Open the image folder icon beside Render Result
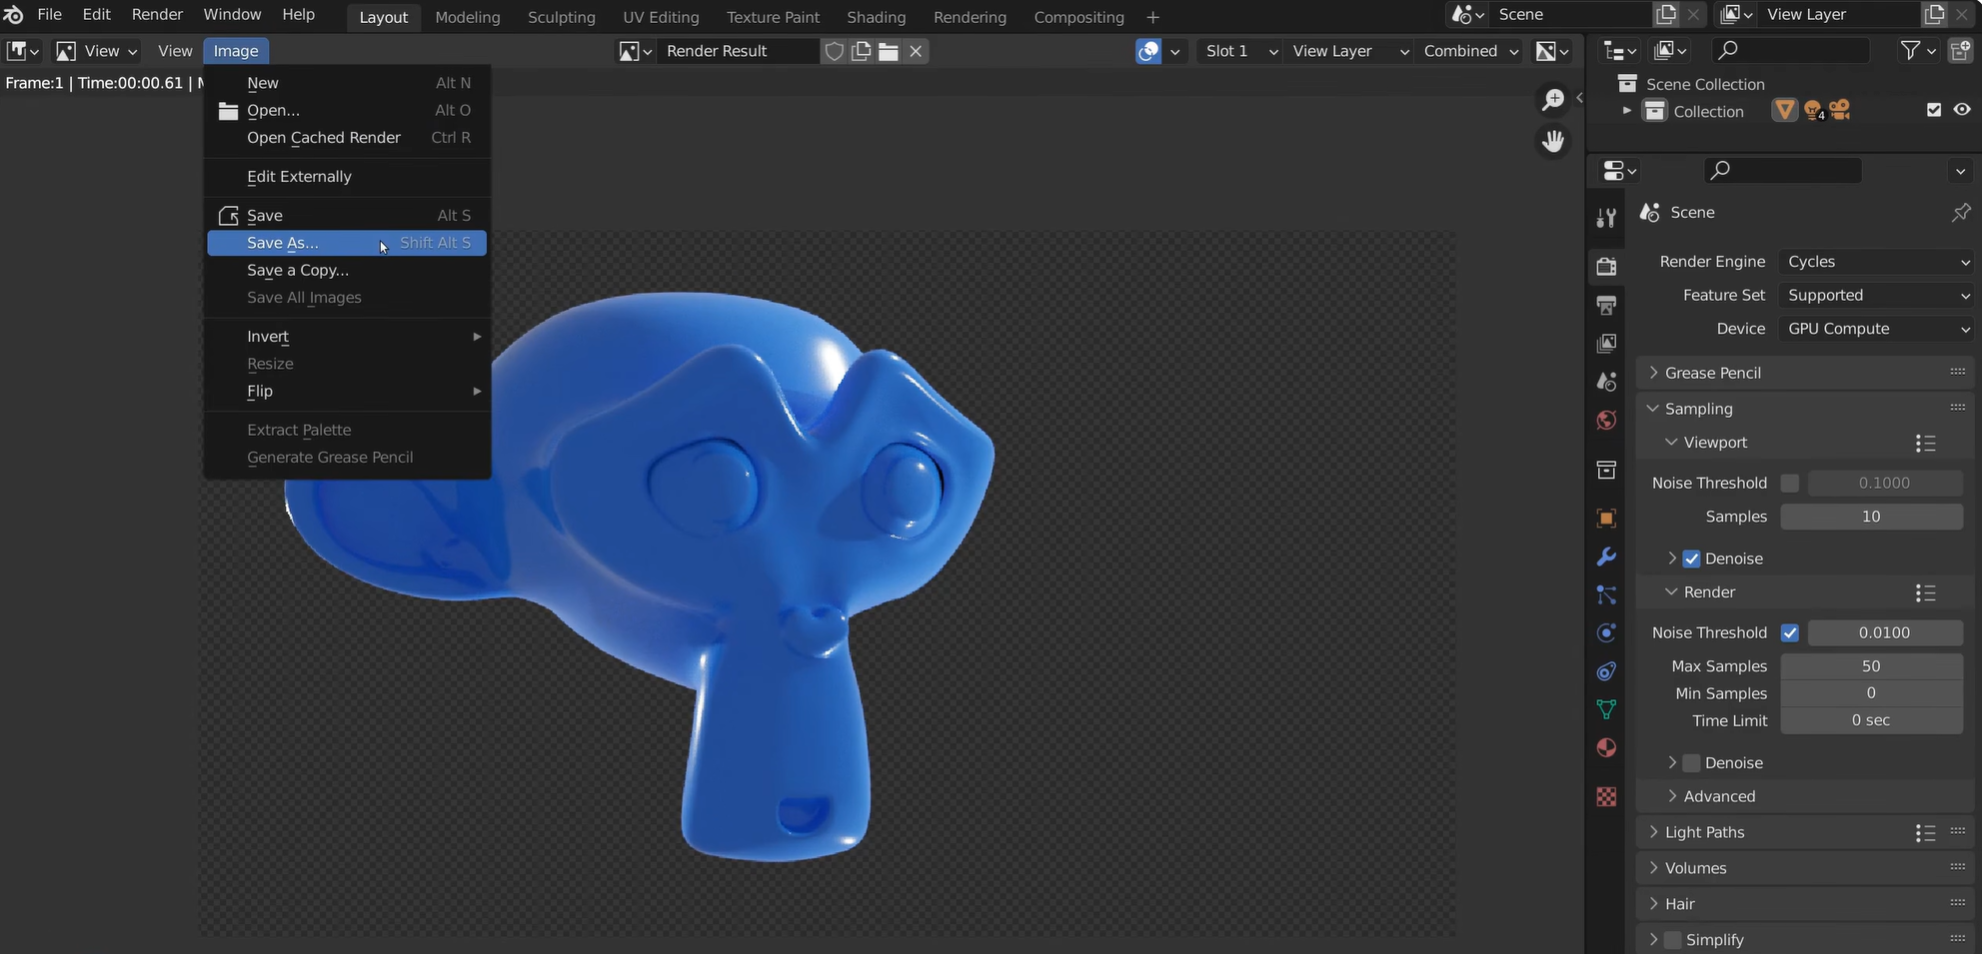 888,51
